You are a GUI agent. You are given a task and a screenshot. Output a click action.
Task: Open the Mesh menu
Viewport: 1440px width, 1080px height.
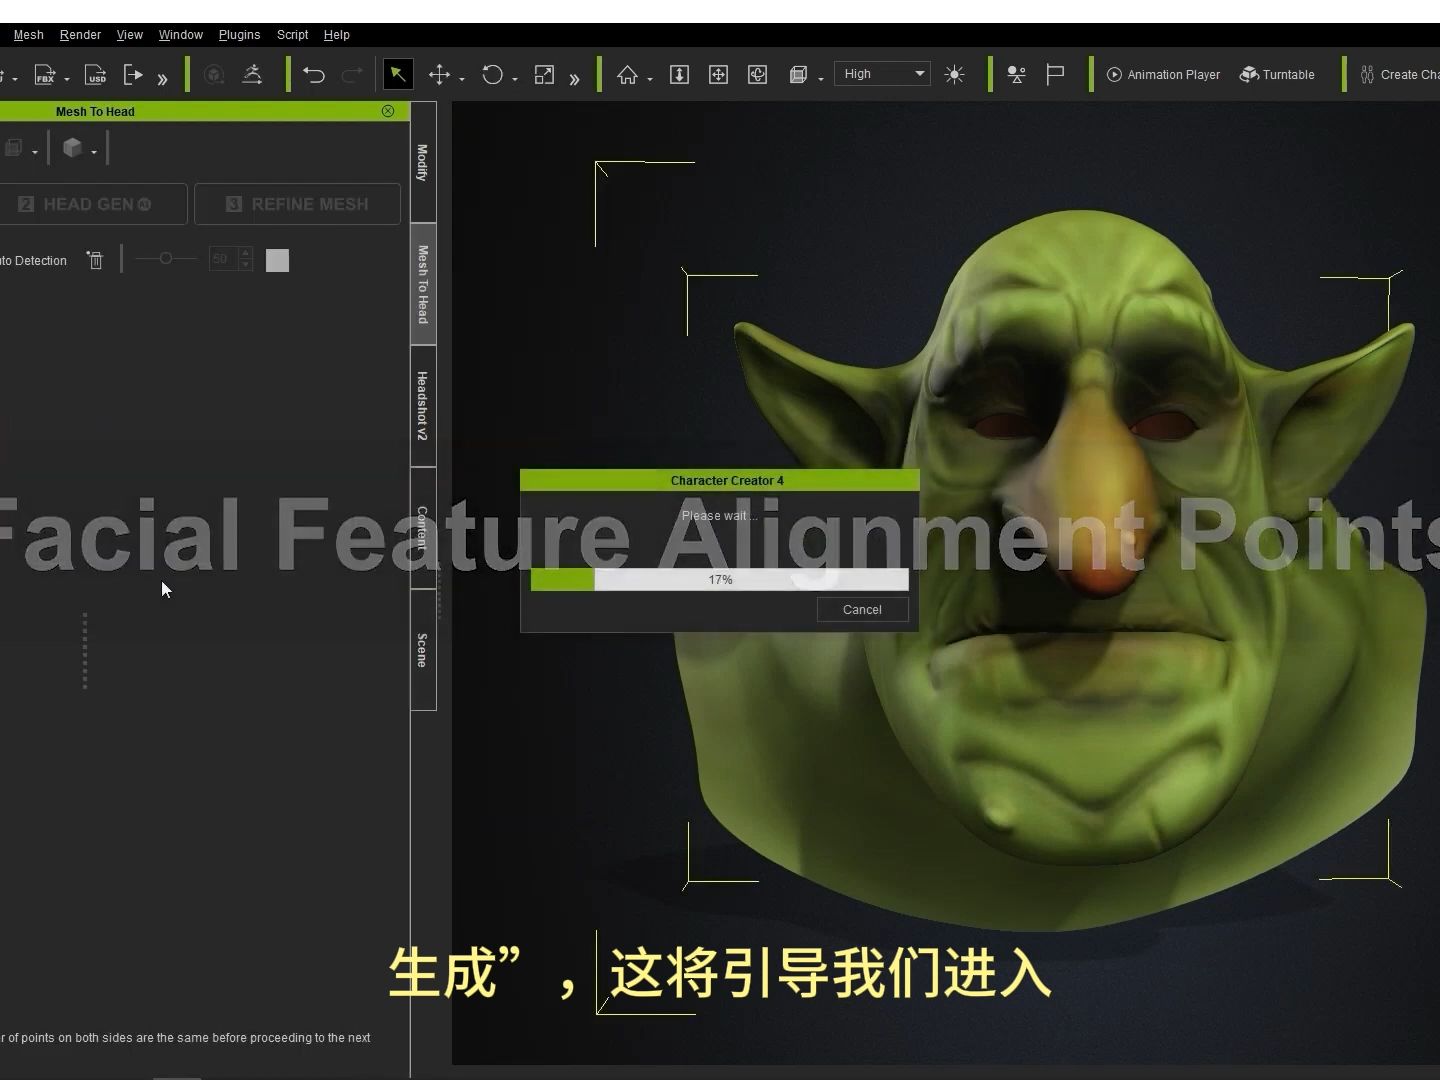29,35
